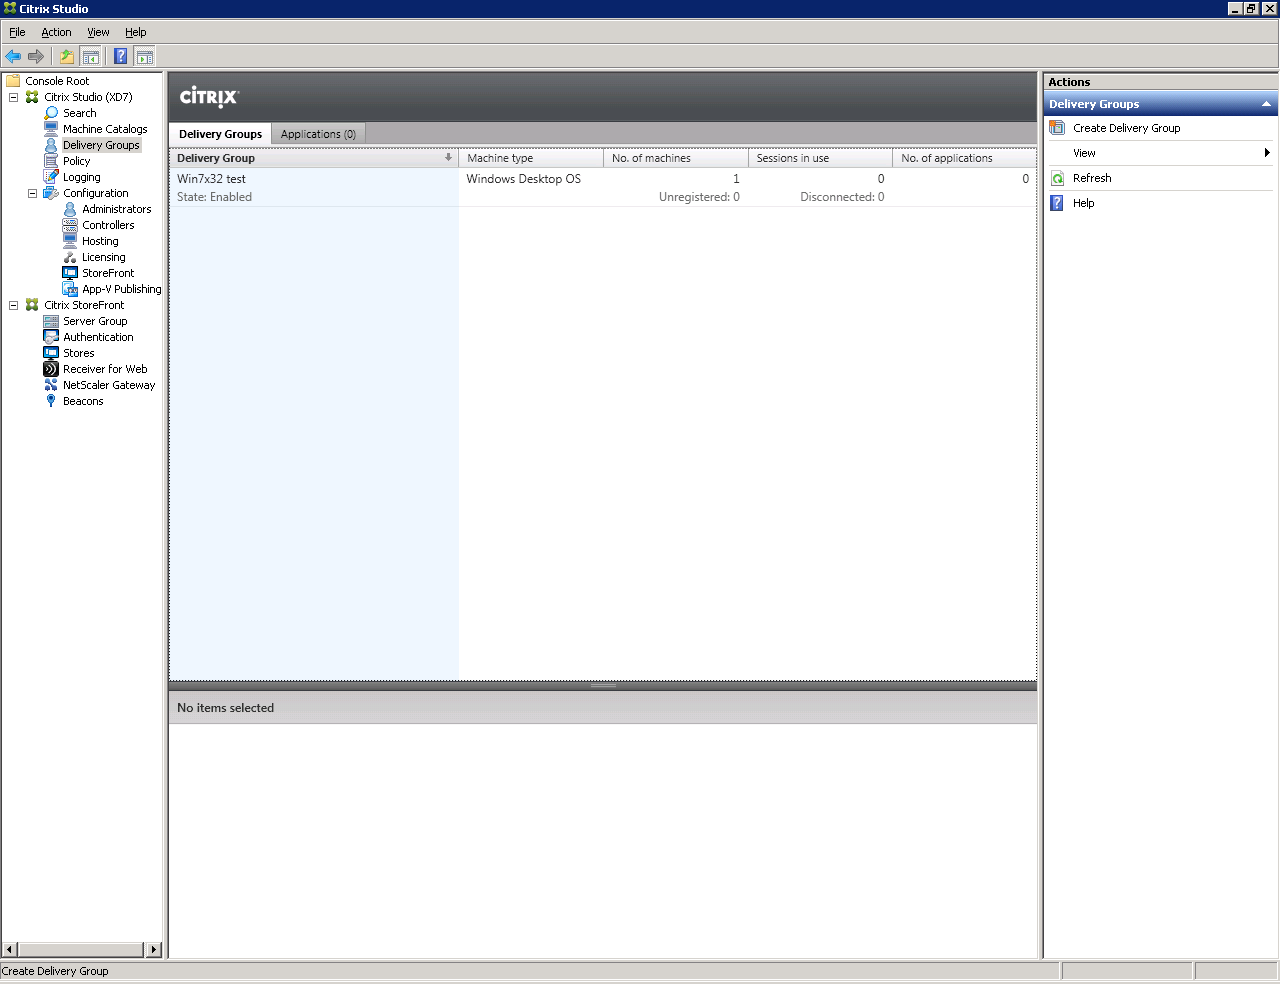Image resolution: width=1280 pixels, height=984 pixels.
Task: Click the App-V Publishing icon
Action: tap(70, 289)
